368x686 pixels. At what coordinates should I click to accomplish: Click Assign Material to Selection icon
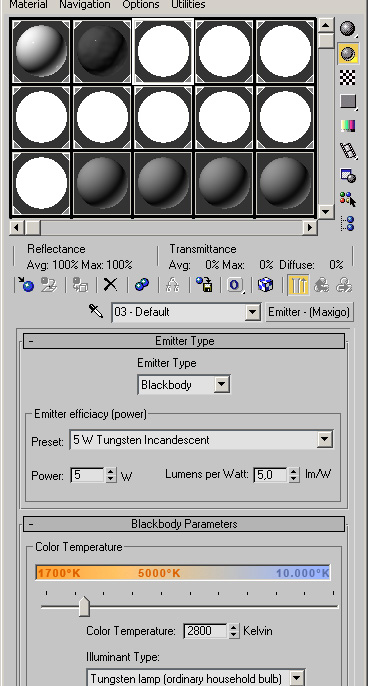81,285
